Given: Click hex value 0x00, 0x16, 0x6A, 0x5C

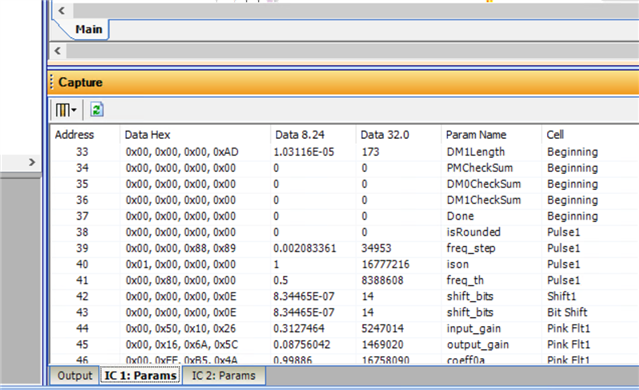Looking at the screenshot, I should [181, 345].
